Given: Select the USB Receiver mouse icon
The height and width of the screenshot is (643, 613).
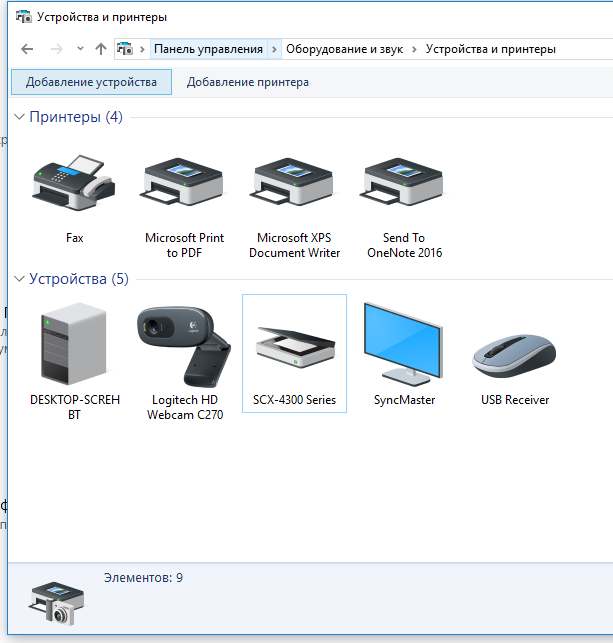Looking at the screenshot, I should [514, 356].
